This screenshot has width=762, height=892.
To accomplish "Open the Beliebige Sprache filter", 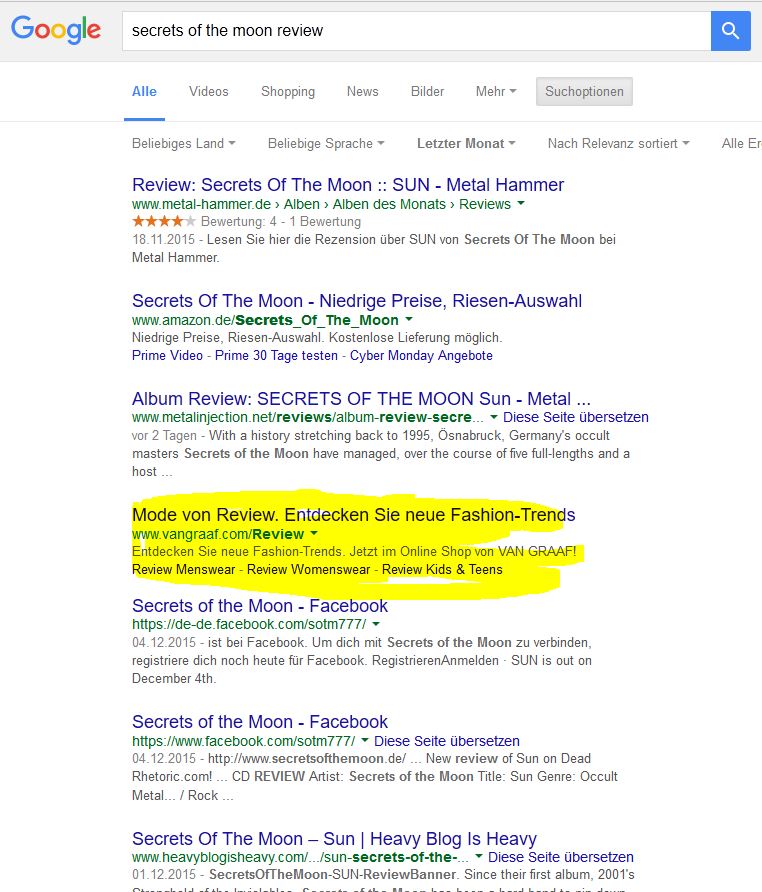I will point(326,143).
